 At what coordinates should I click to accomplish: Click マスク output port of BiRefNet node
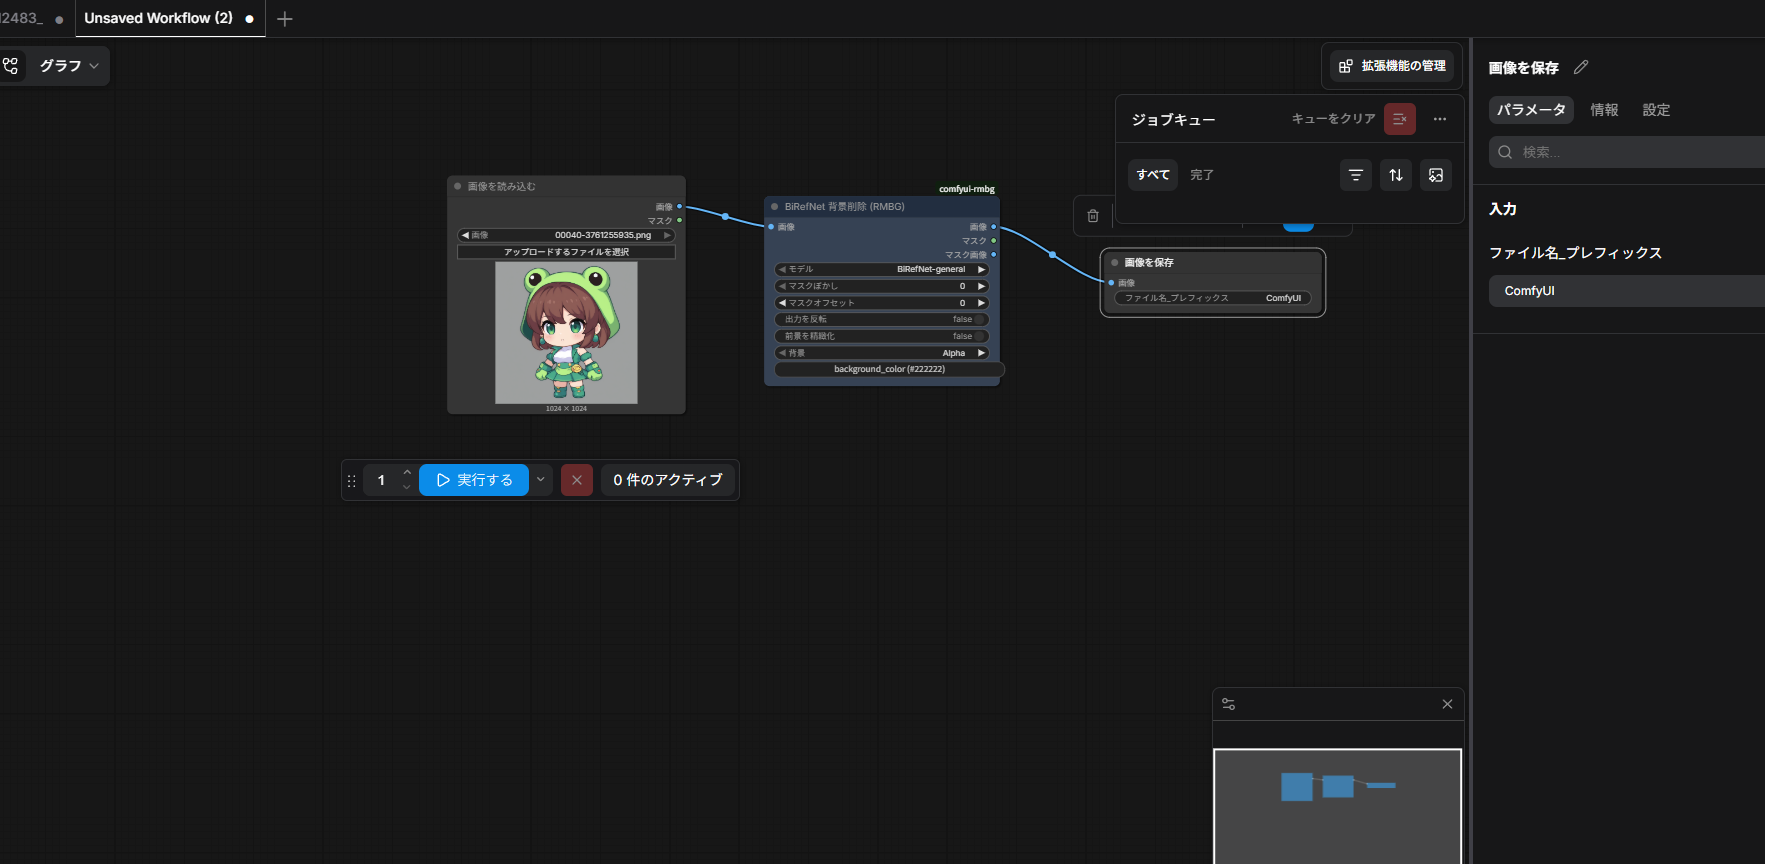point(993,241)
